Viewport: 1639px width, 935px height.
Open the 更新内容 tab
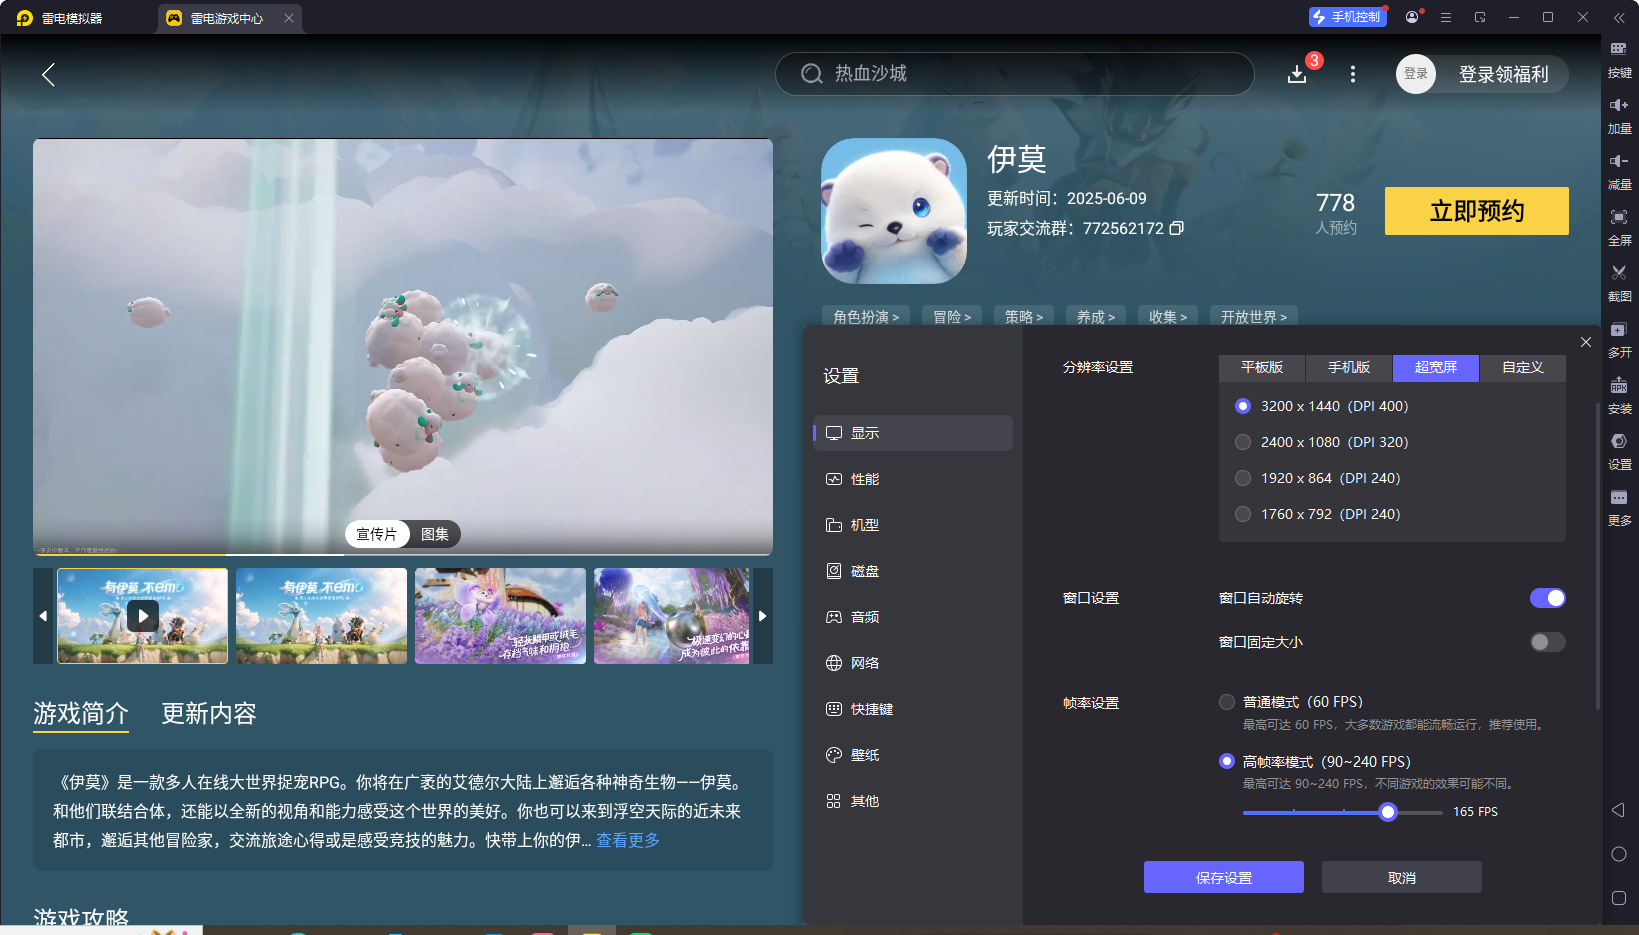coord(208,714)
